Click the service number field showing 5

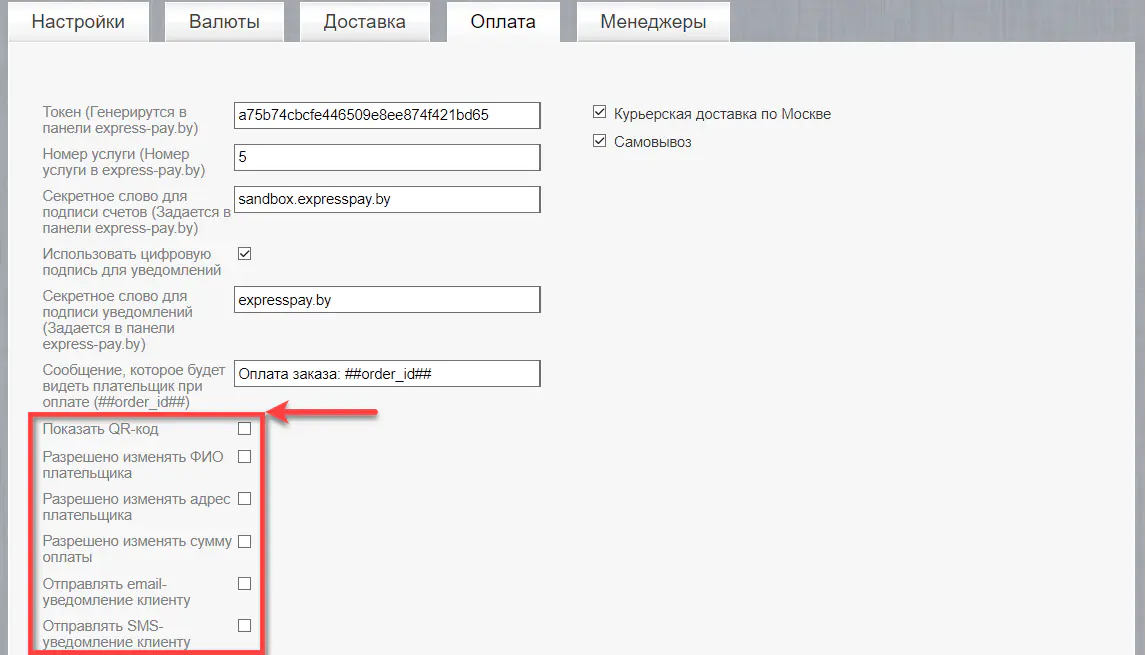(x=387, y=157)
